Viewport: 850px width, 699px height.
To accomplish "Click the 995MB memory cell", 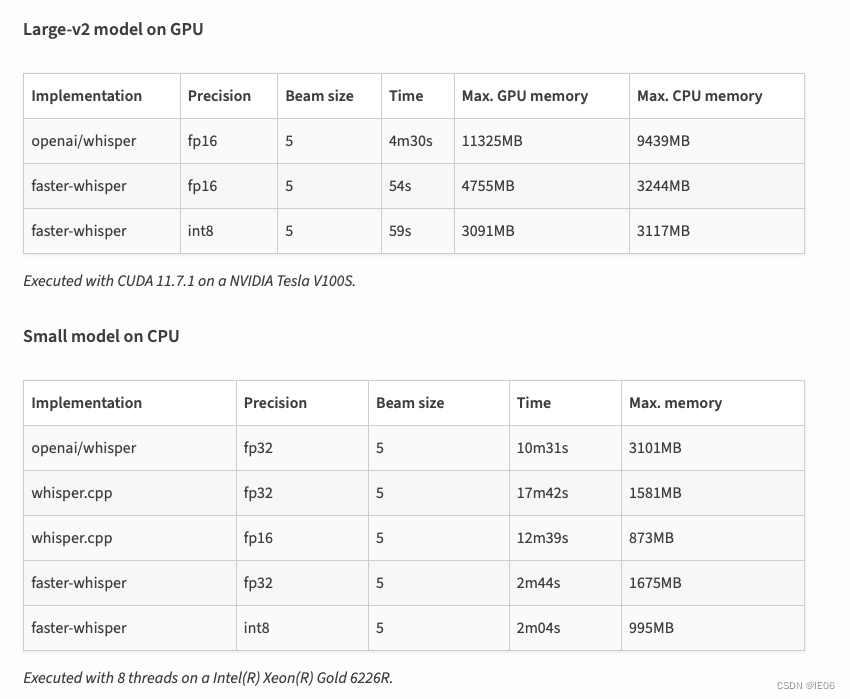I will (x=712, y=628).
